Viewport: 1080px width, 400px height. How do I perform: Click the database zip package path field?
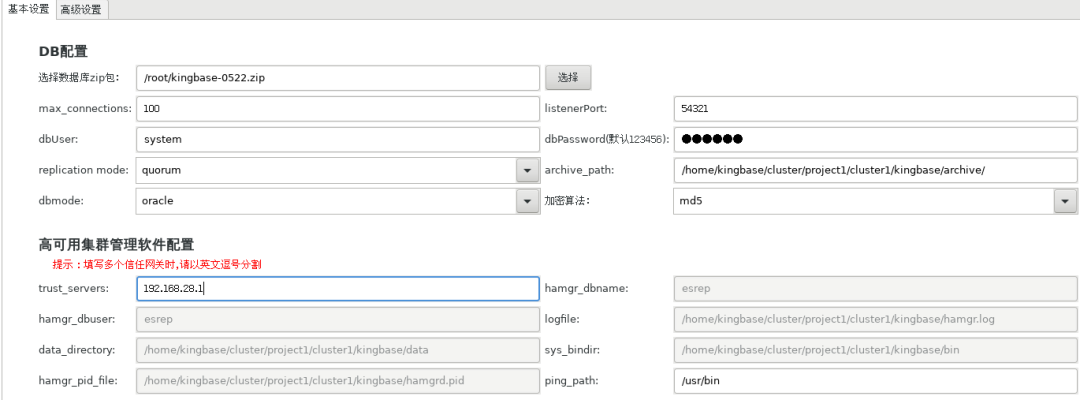337,78
